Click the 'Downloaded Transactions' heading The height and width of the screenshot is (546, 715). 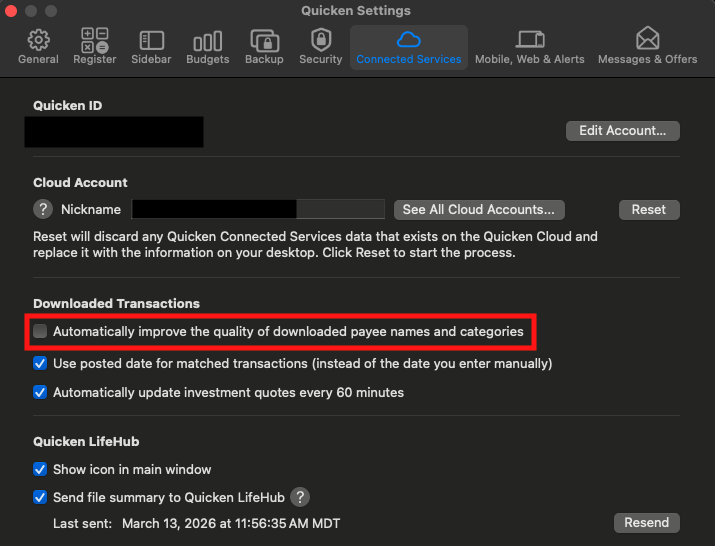116,303
